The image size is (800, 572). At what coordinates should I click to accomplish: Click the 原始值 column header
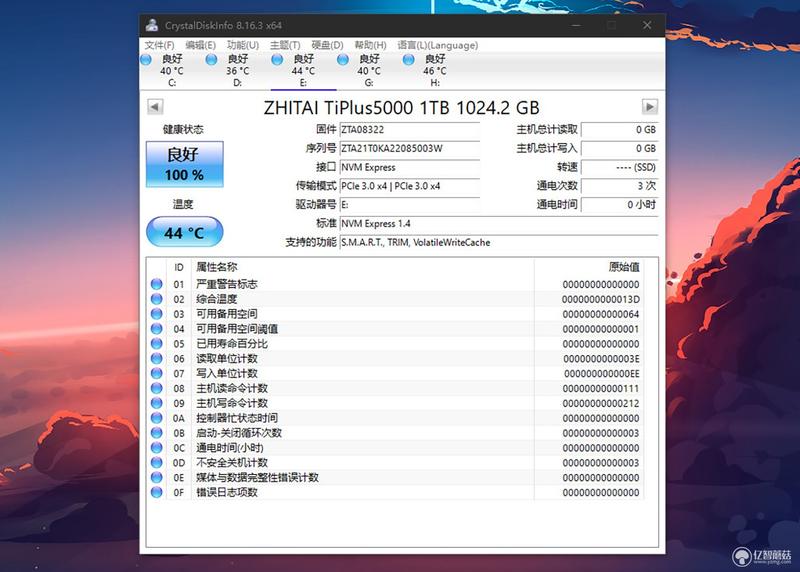coord(589,267)
